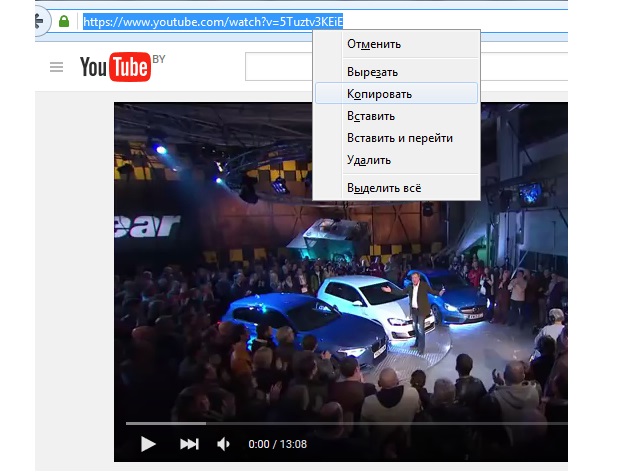Select Копировать from the context menu
The image size is (642, 472).
pyautogui.click(x=396, y=94)
